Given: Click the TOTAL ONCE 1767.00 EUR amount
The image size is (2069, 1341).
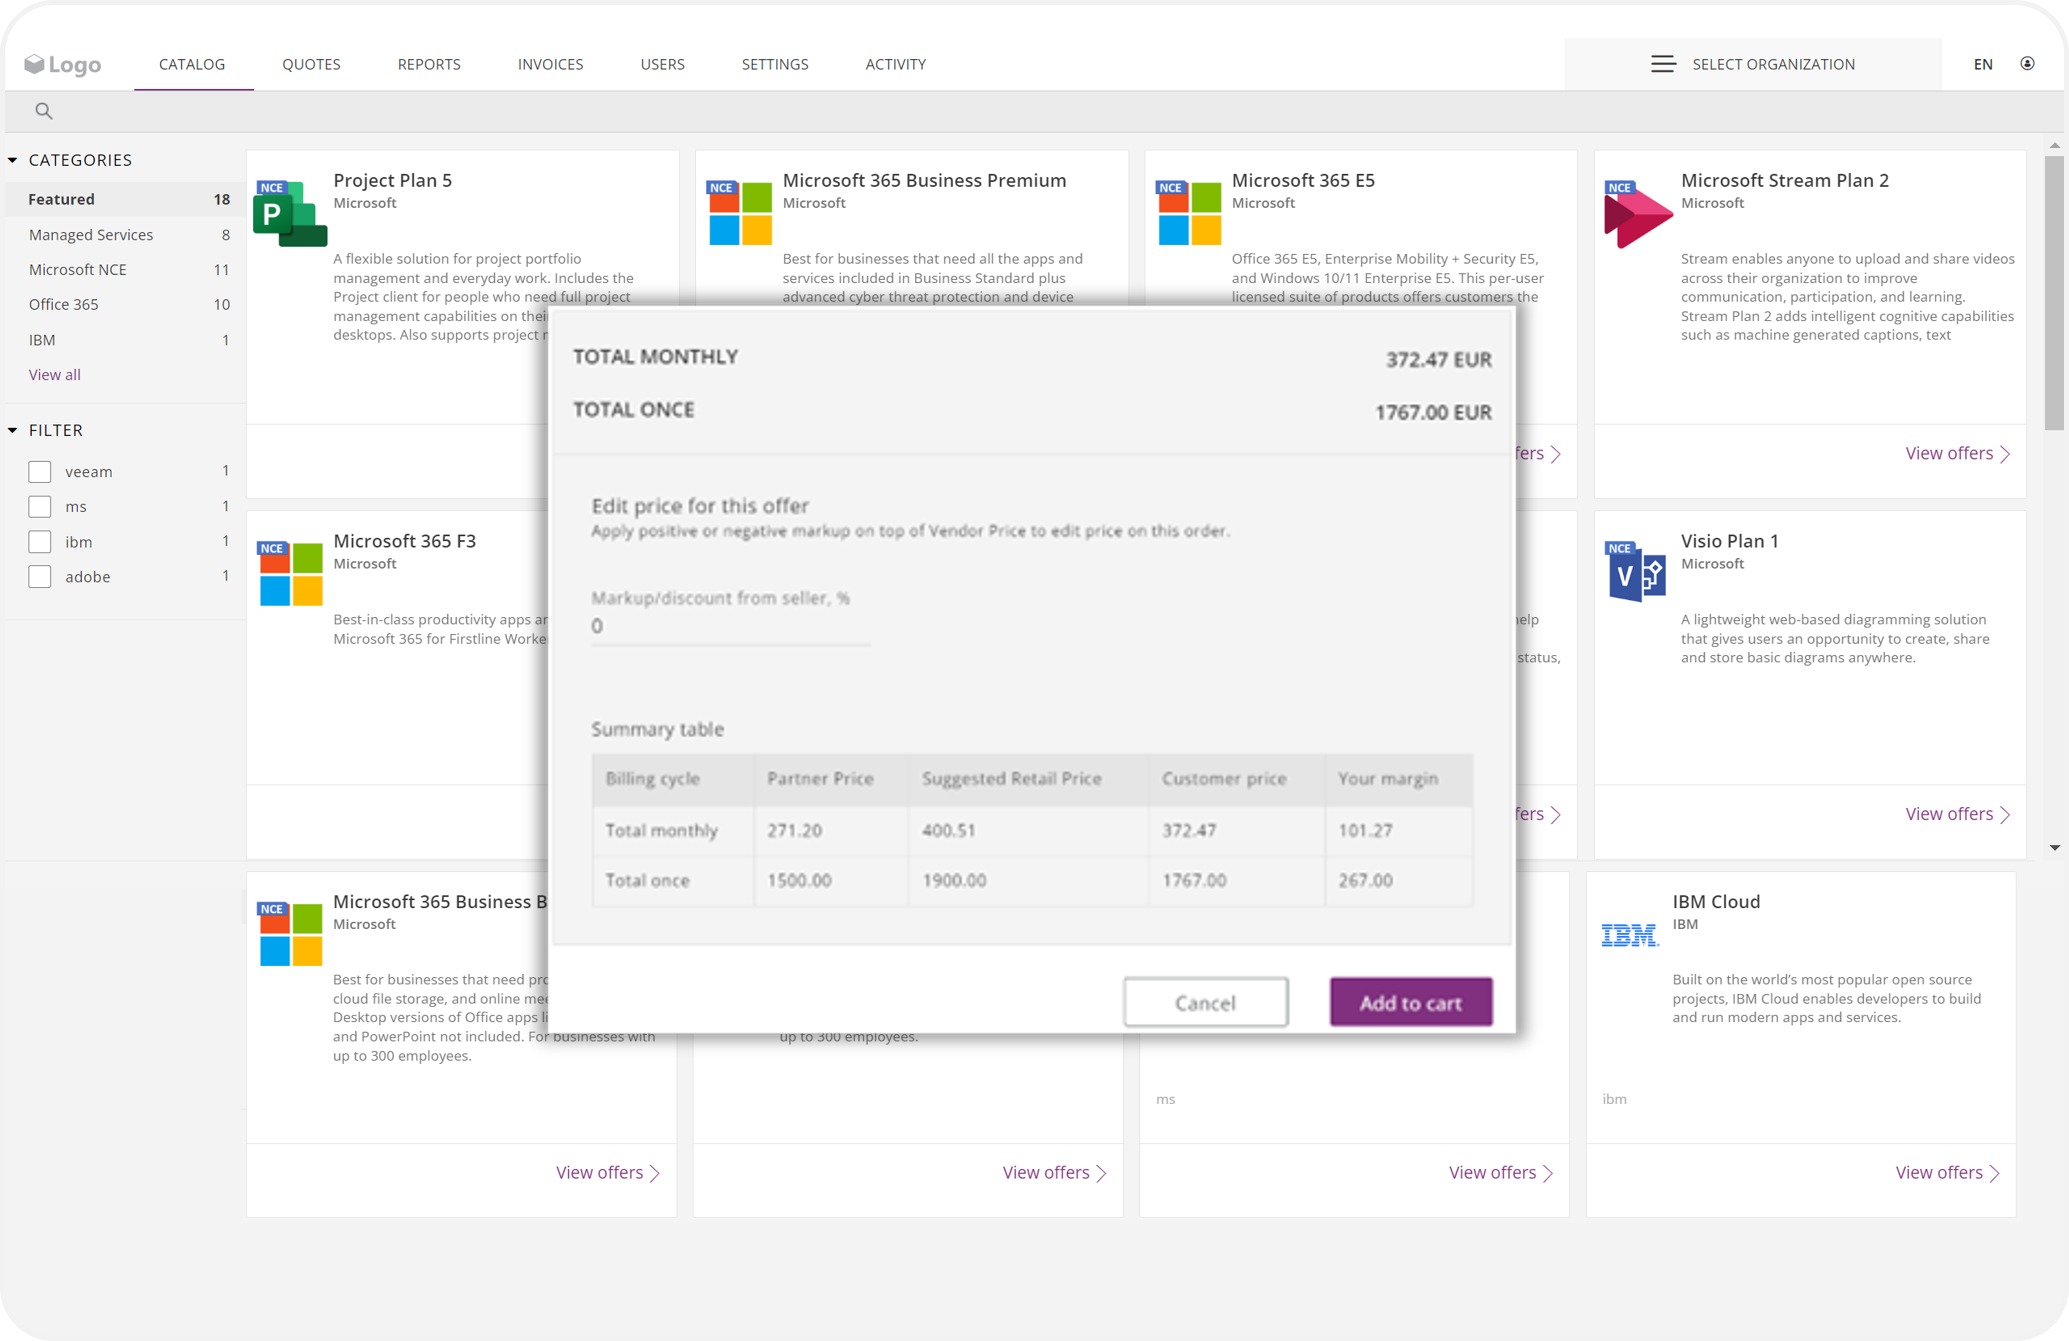Looking at the screenshot, I should tap(1433, 411).
